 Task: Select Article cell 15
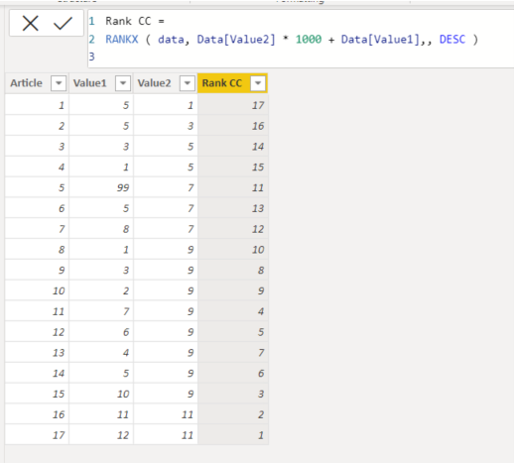[37, 394]
